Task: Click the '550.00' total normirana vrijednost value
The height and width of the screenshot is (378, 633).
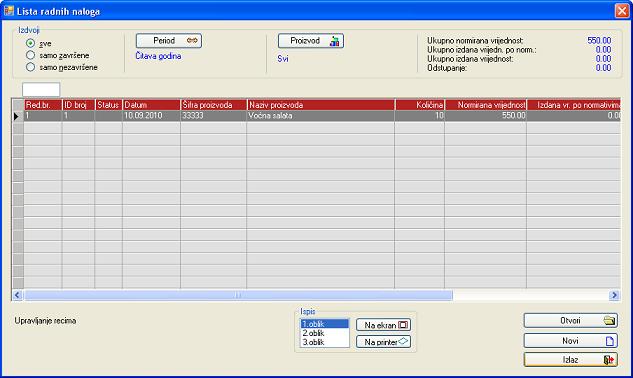Action: [x=599, y=40]
